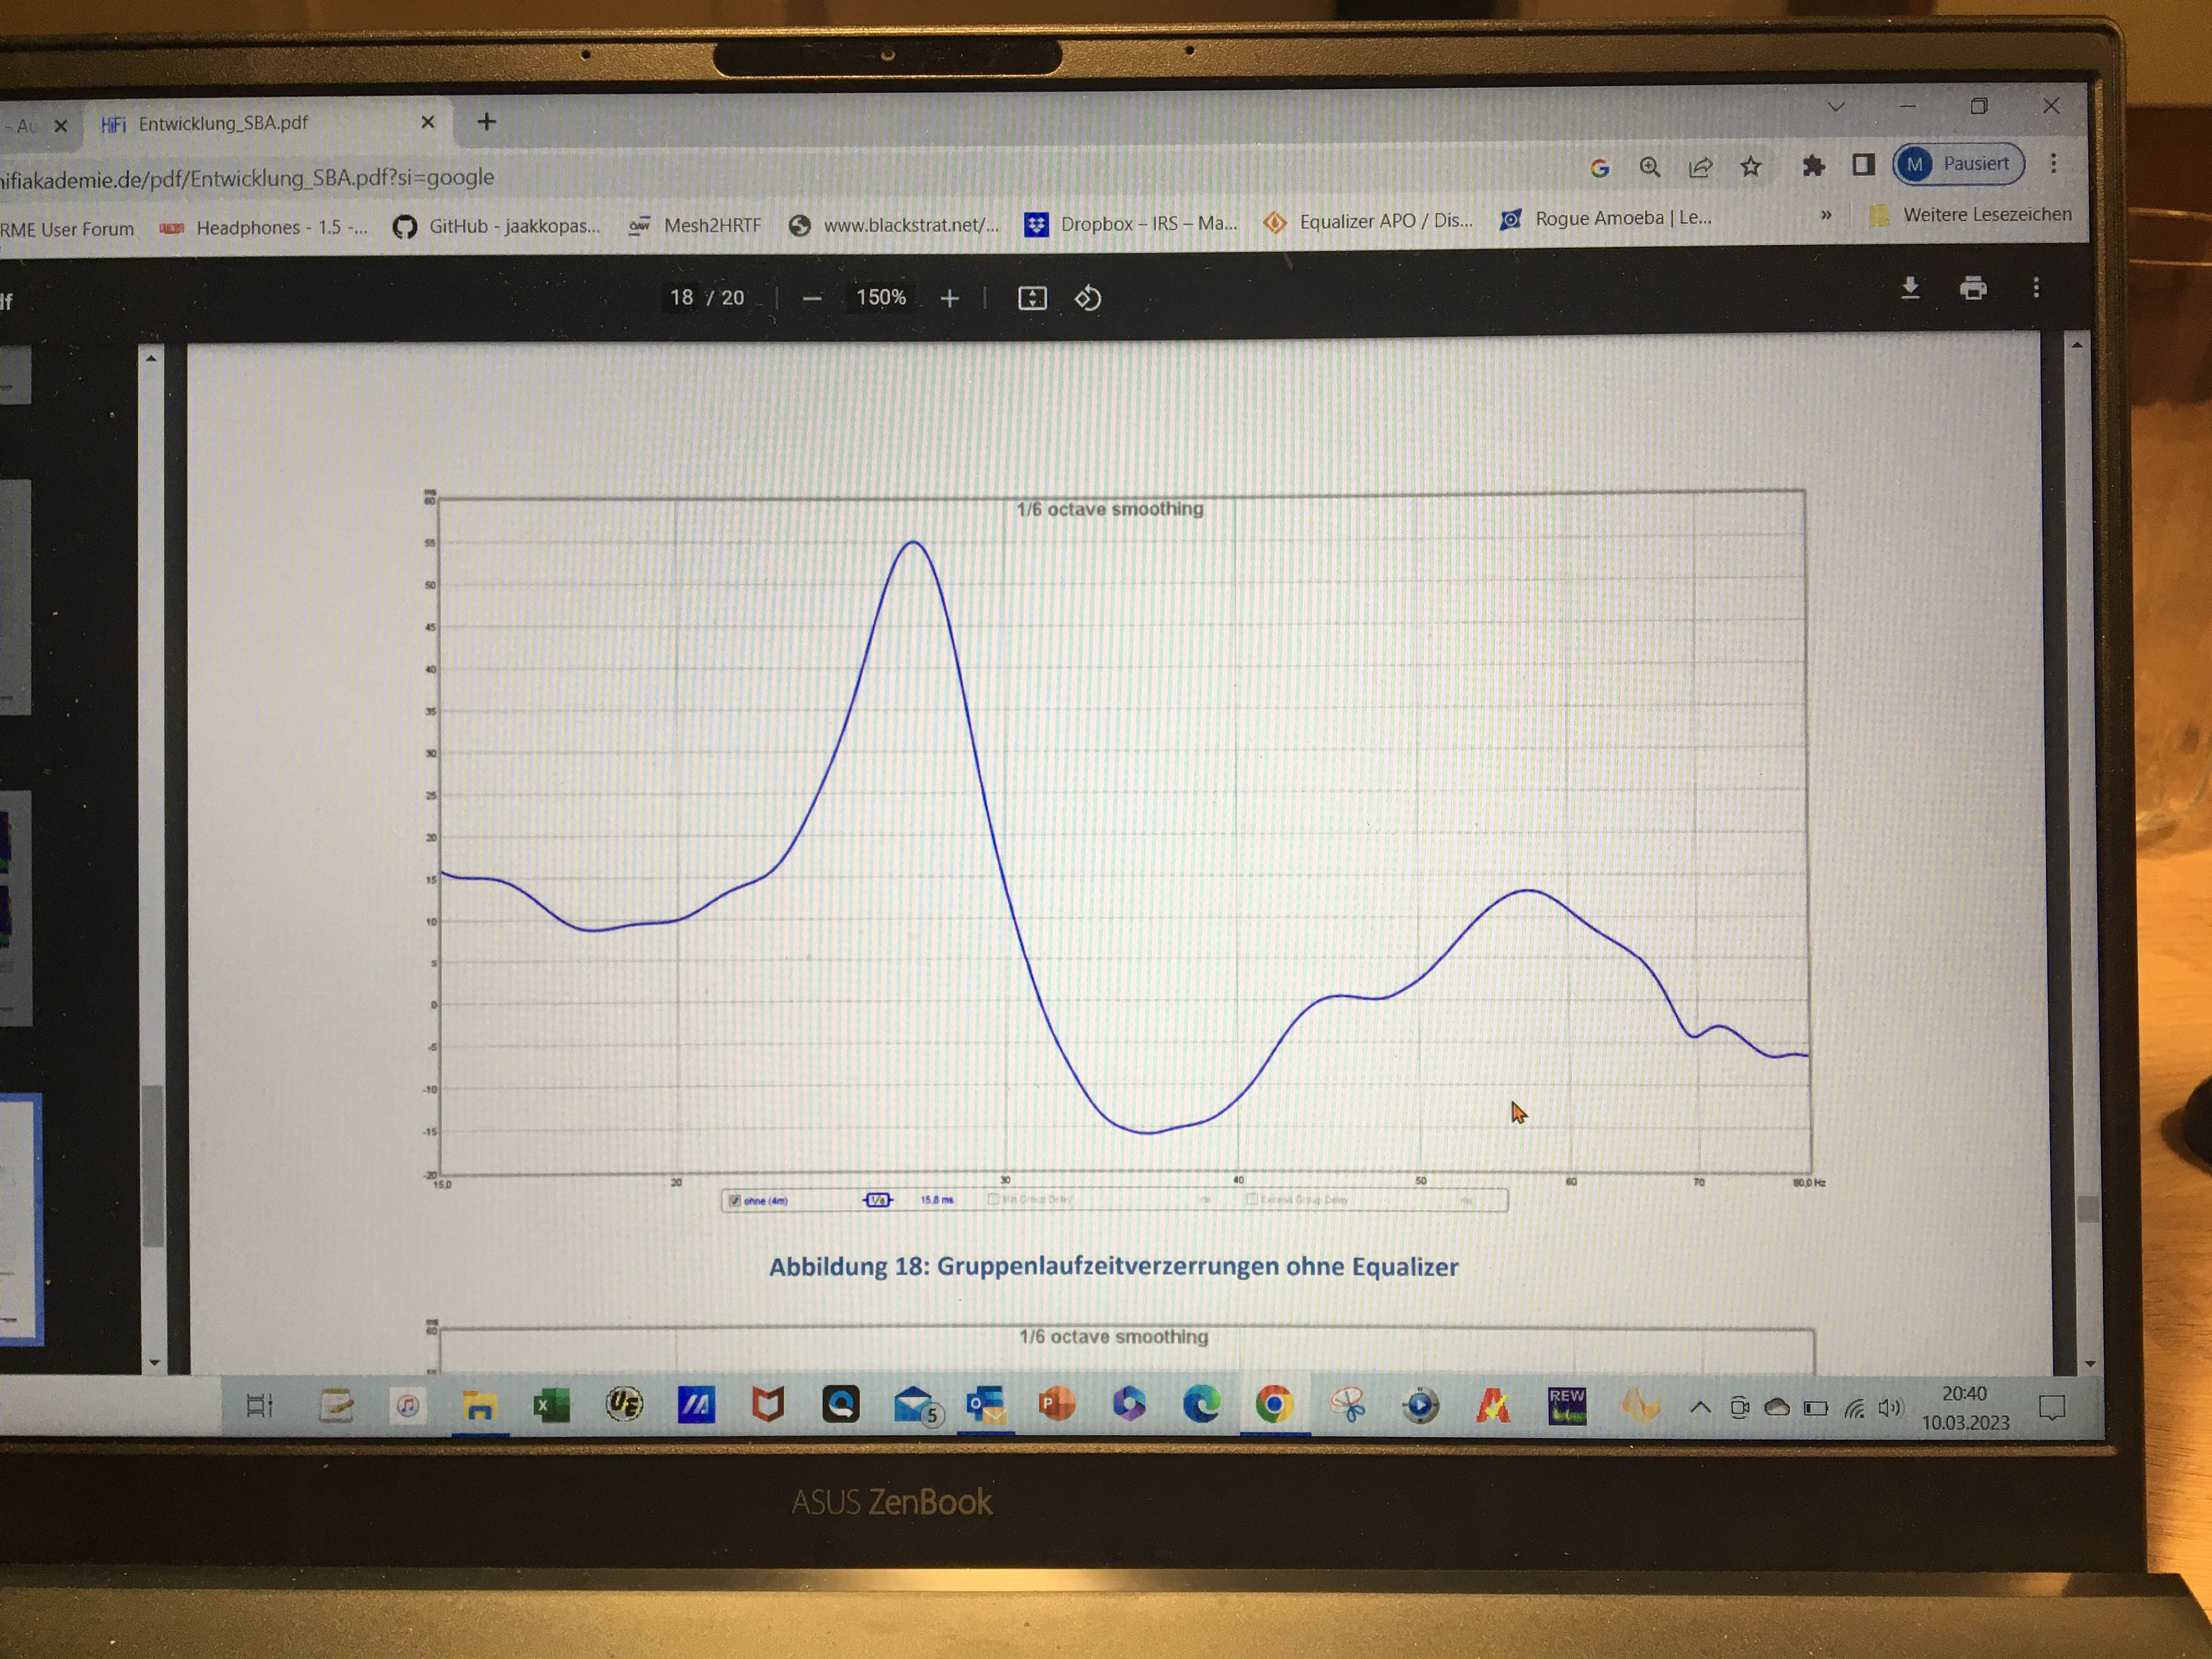2212x1659 pixels.
Task: Zoom in the PDF with plus
Action: [950, 298]
